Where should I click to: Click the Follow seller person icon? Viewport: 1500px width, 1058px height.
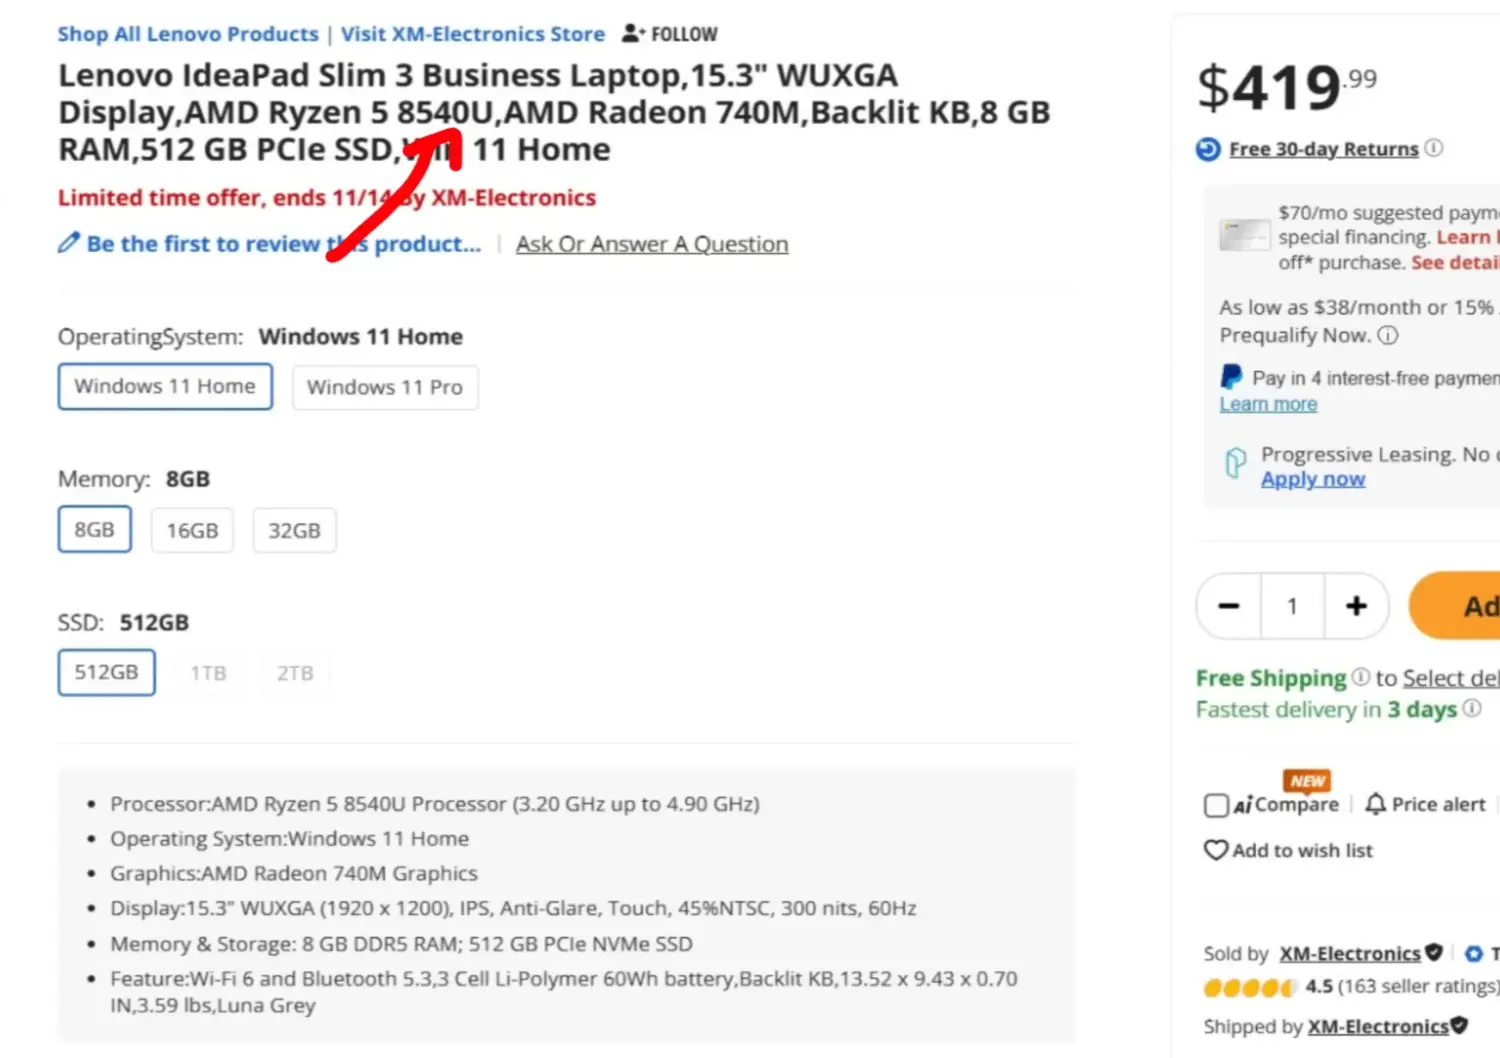[632, 34]
